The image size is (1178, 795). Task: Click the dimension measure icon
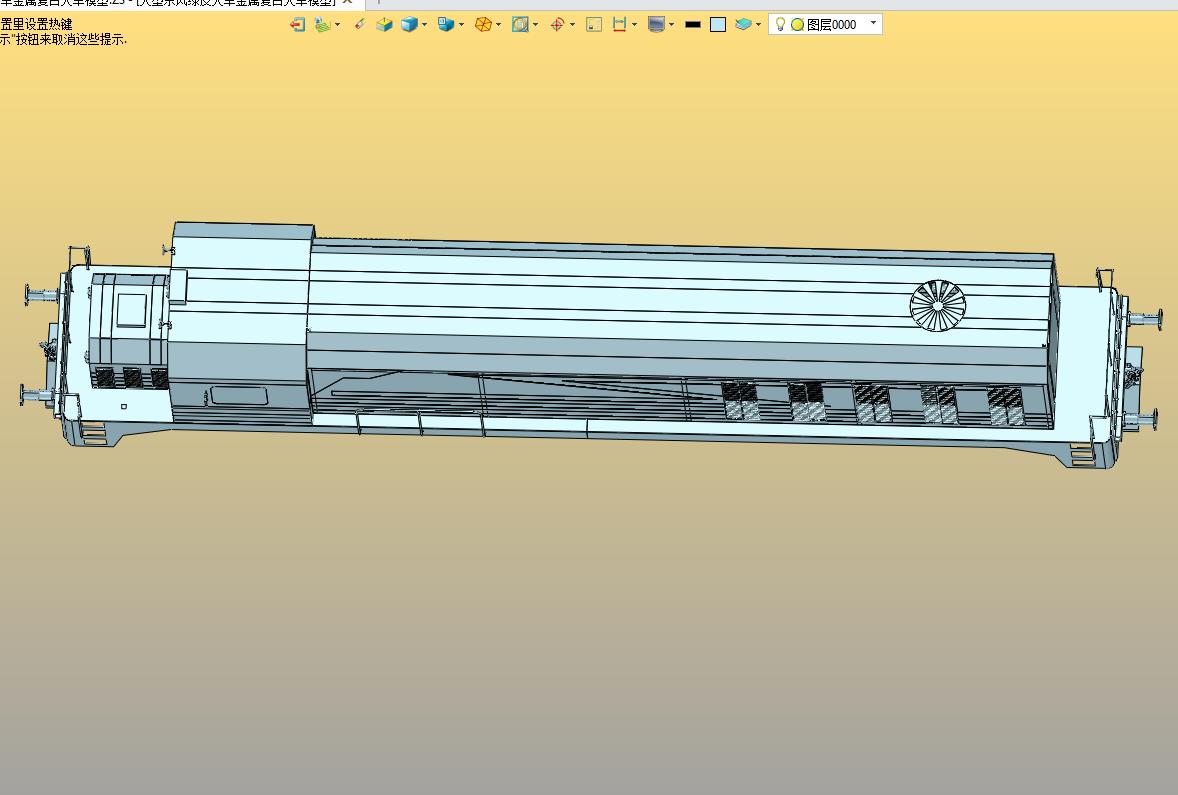(620, 25)
